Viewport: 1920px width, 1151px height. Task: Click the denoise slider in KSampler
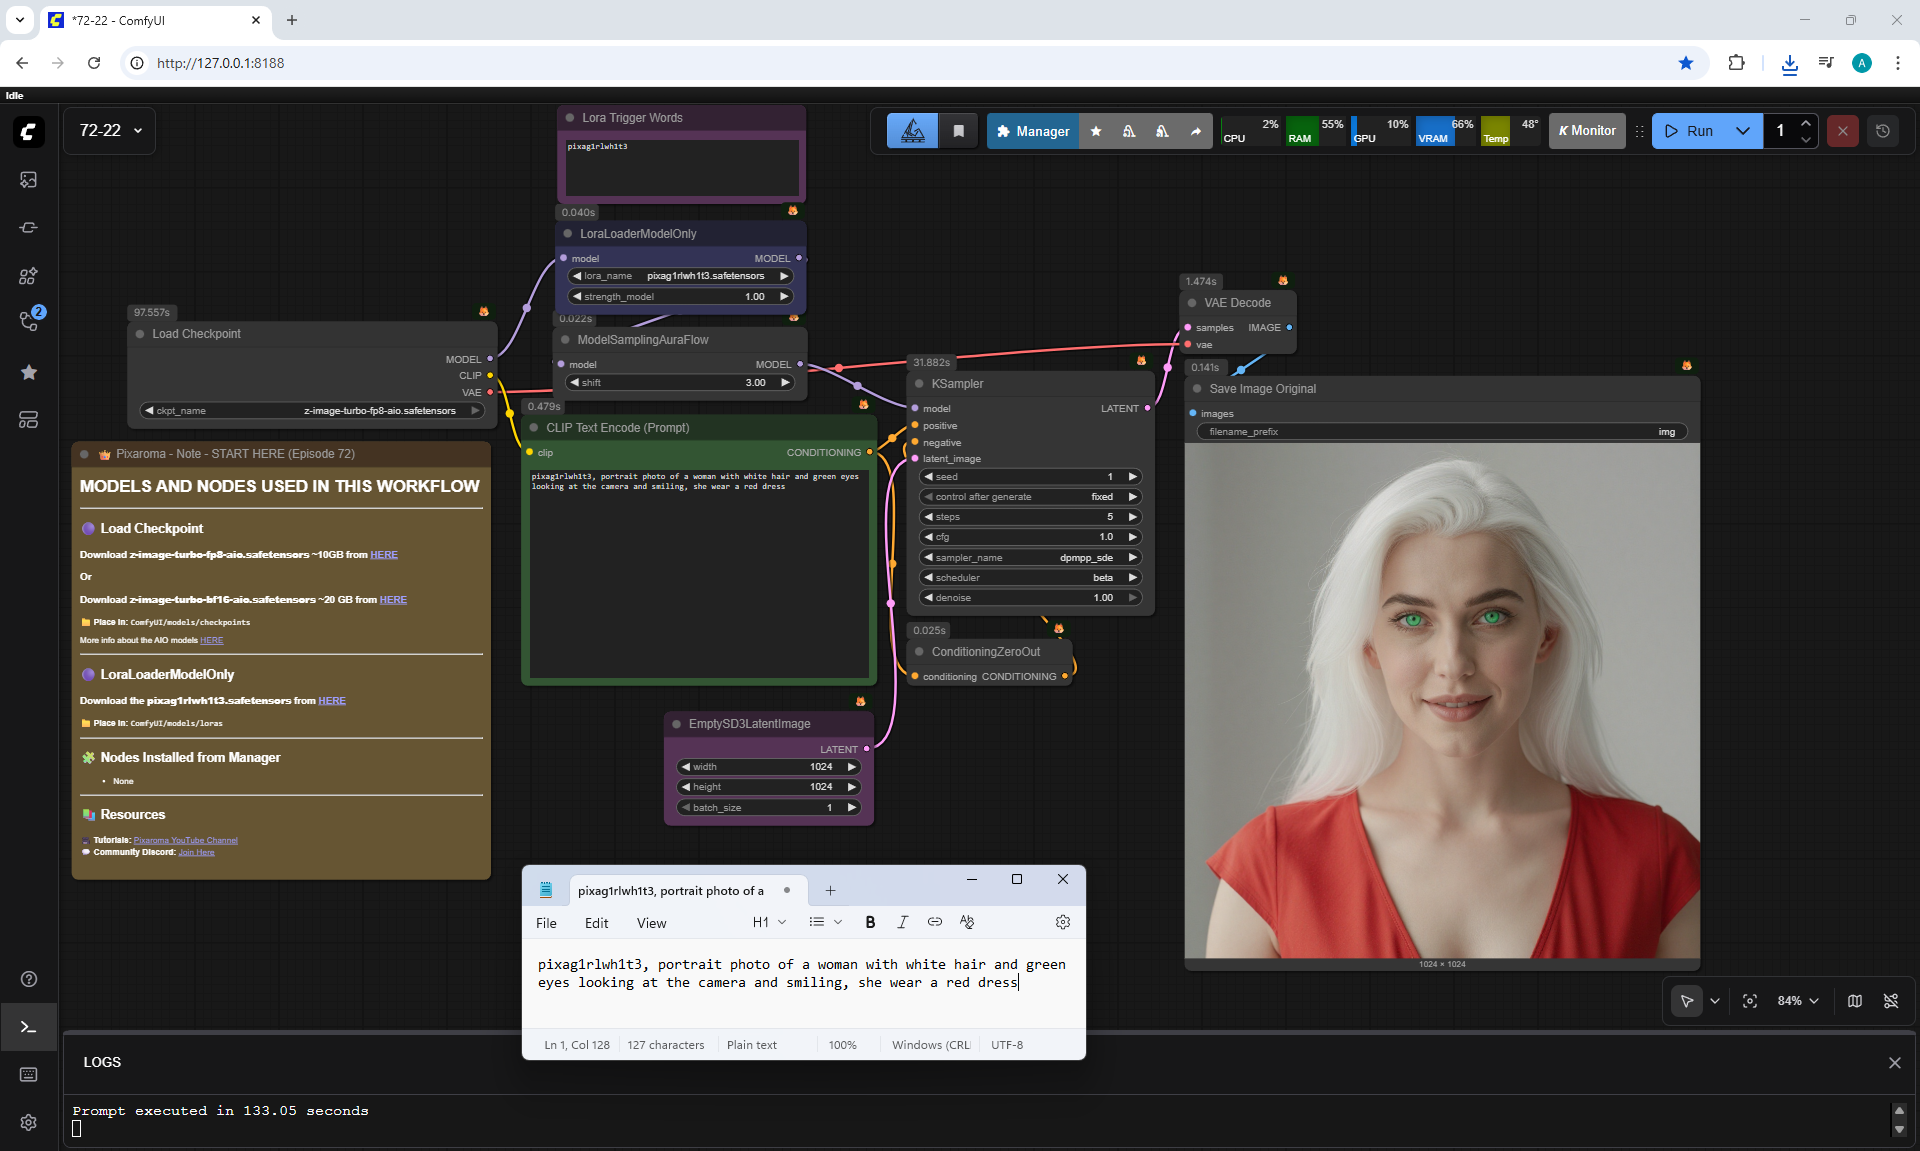click(1030, 598)
